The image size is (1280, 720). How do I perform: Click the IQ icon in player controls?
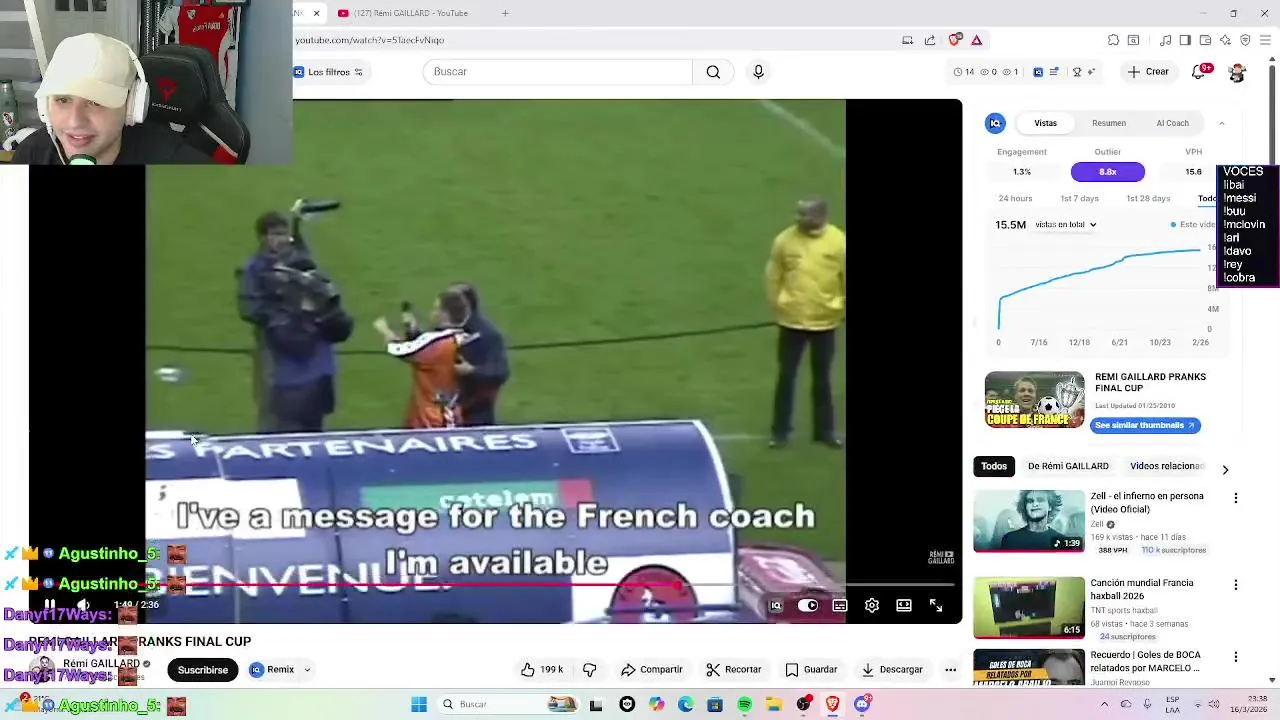(x=775, y=605)
